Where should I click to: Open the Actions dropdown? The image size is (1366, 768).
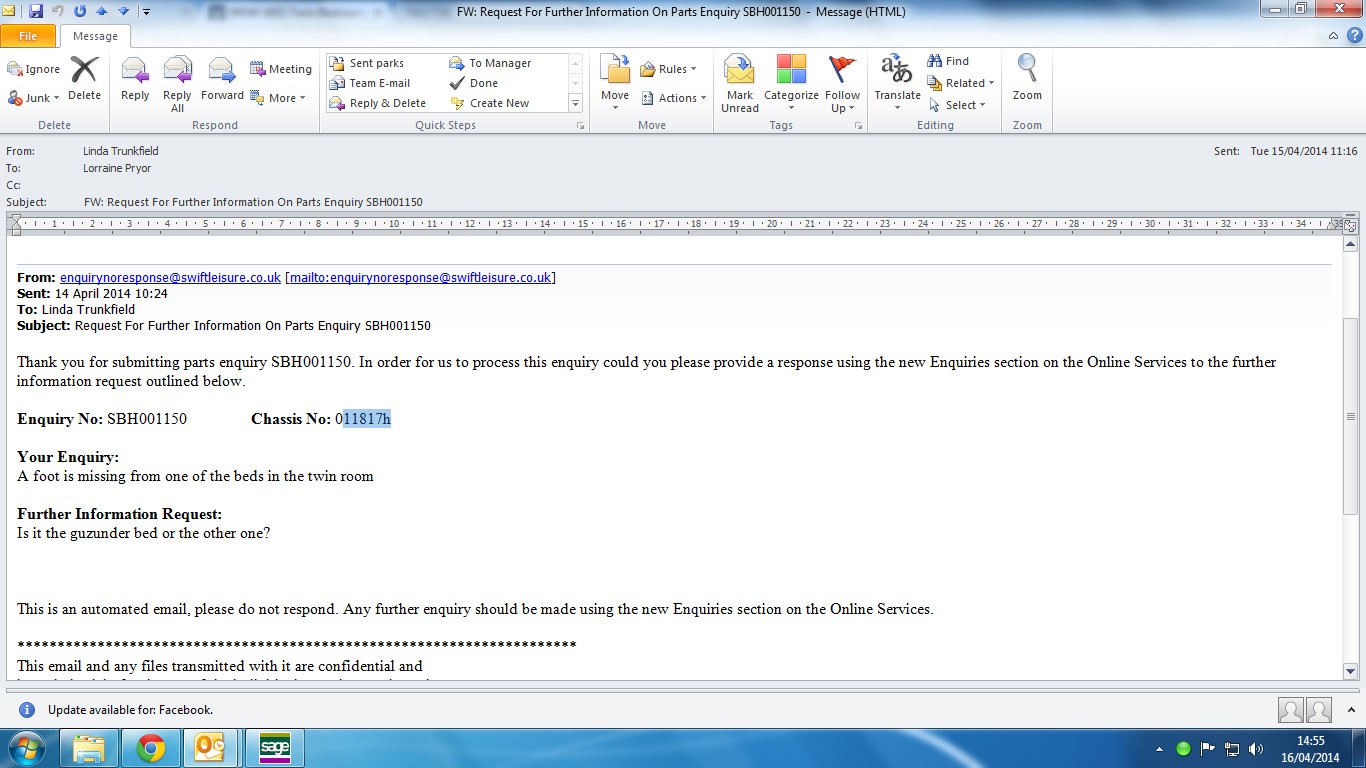(673, 98)
